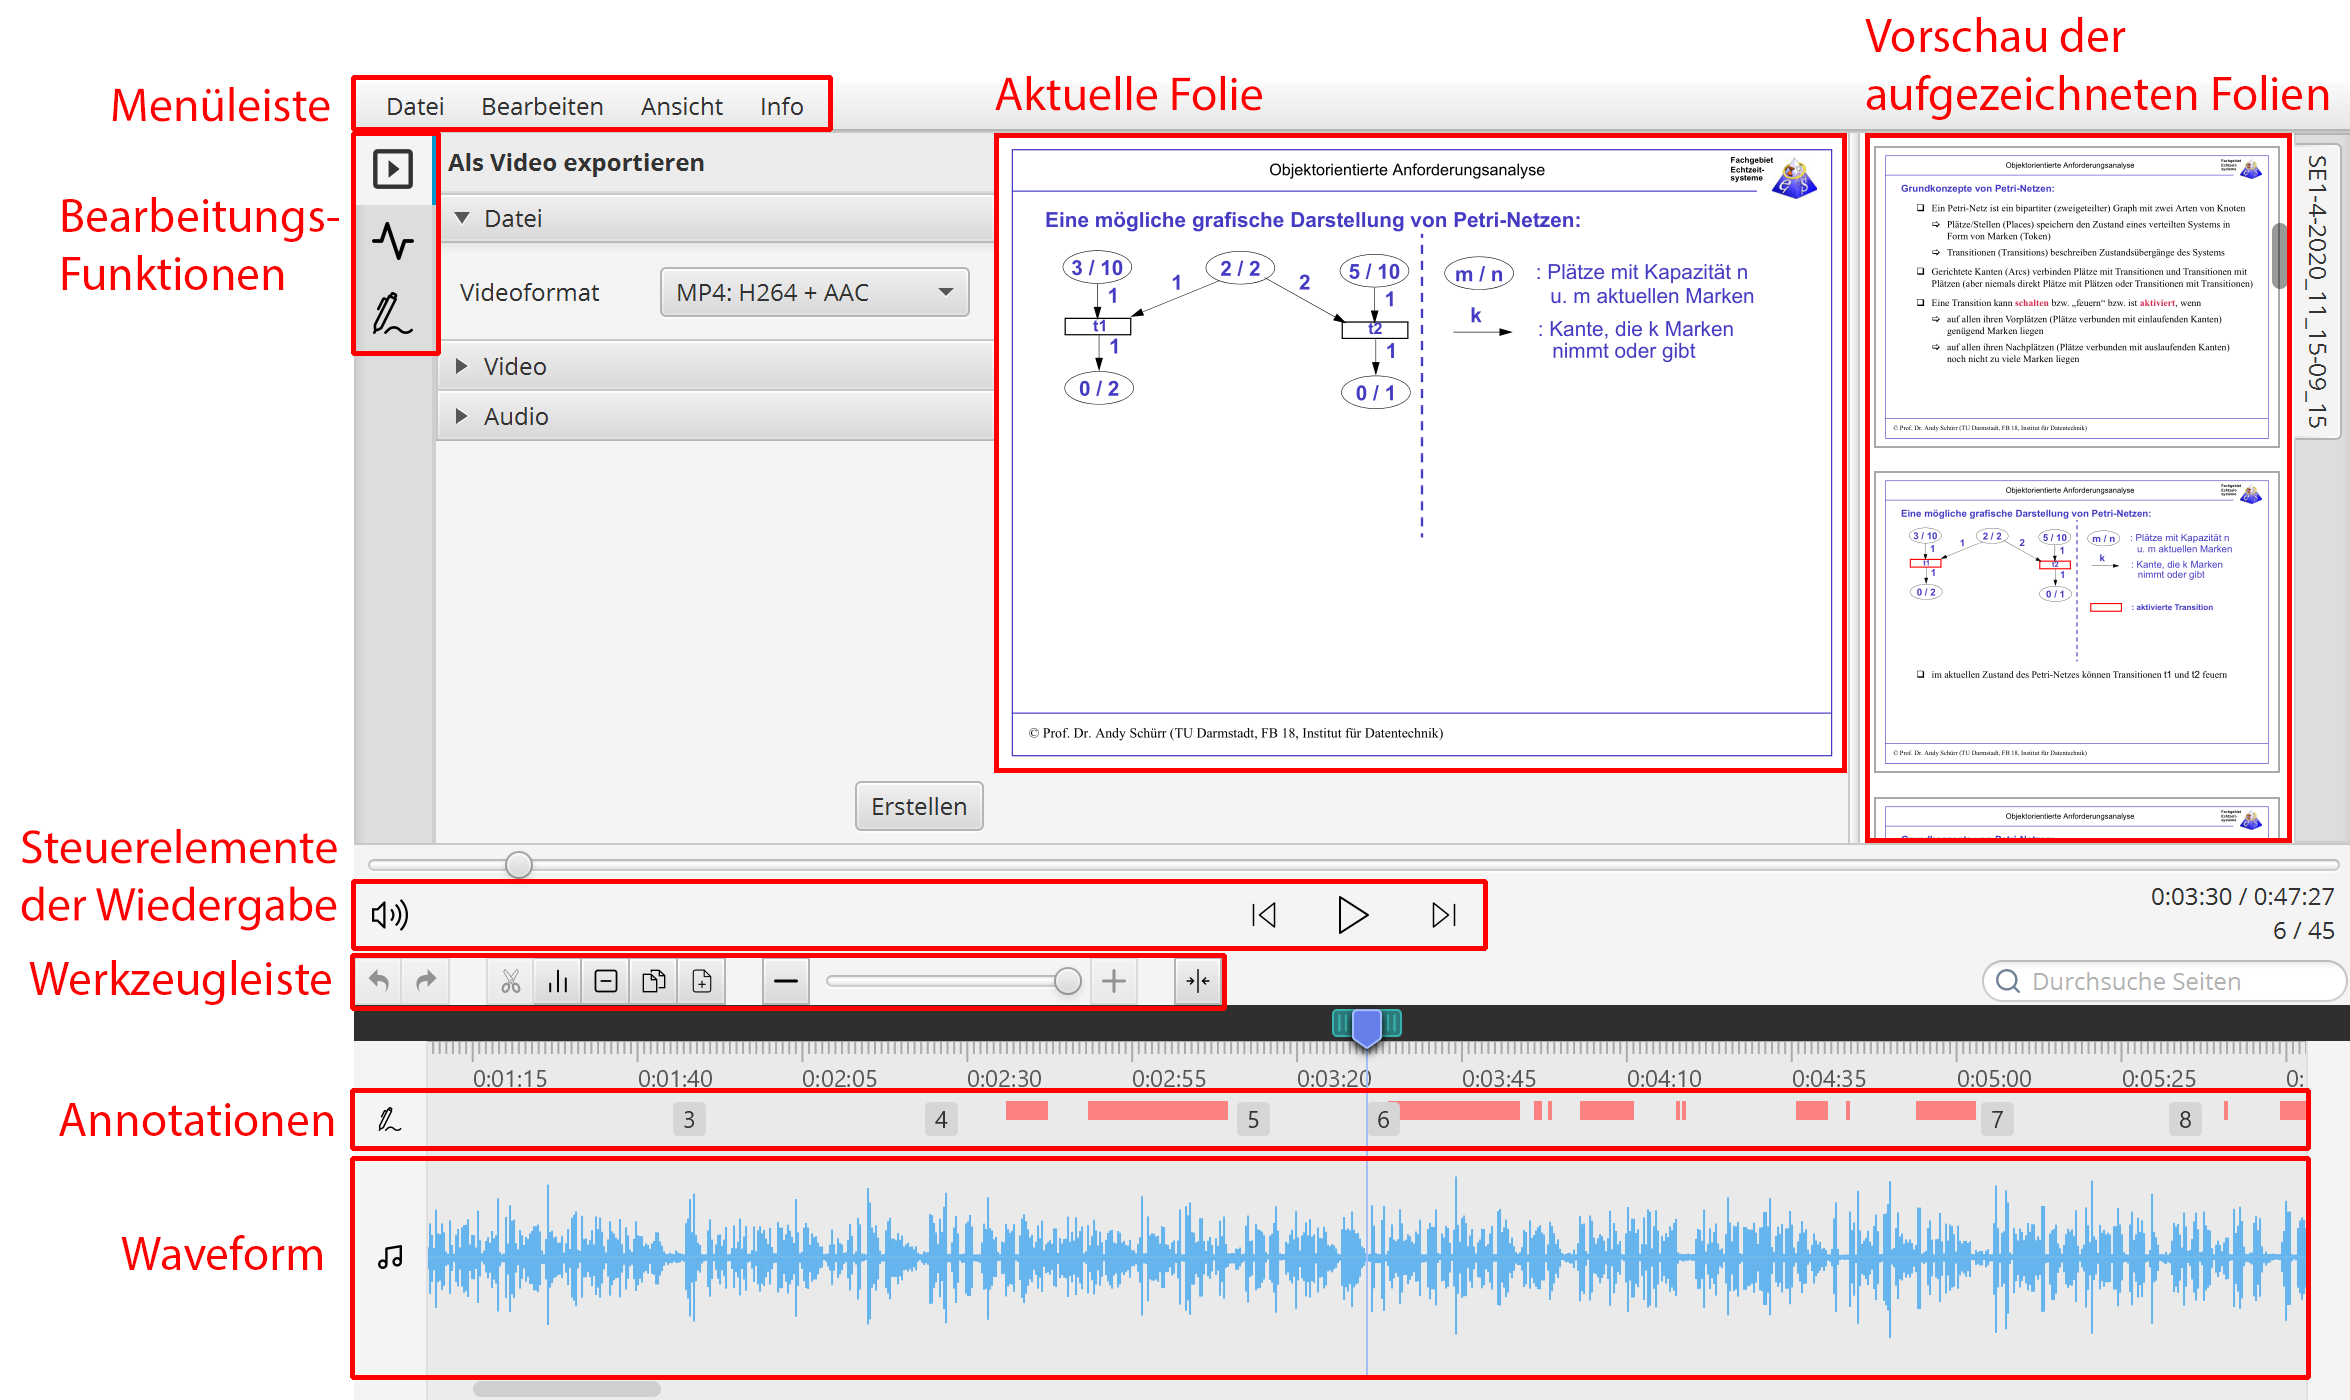The image size is (2350, 1400).
Task: Mute audio with the speaker icon
Action: (390, 914)
